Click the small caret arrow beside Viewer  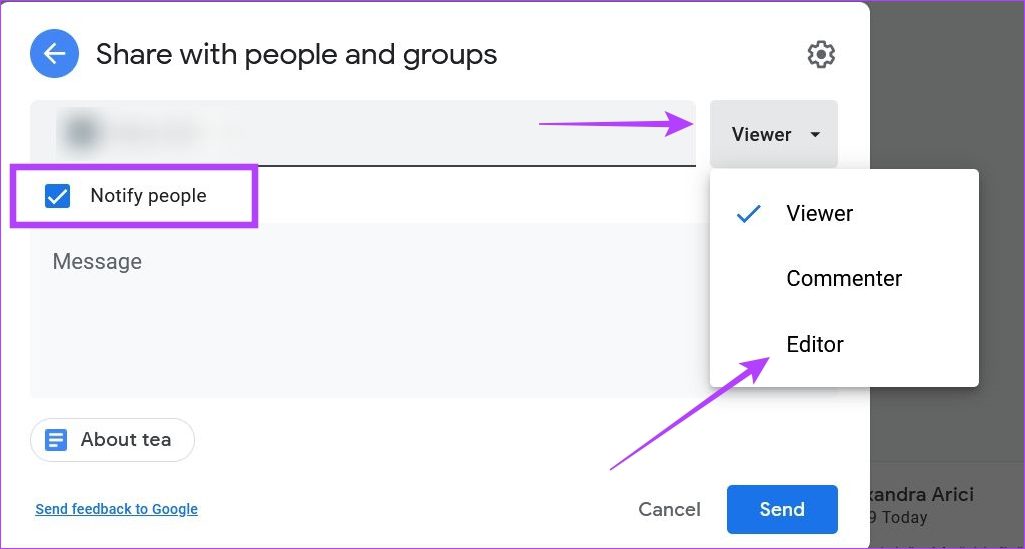816,134
